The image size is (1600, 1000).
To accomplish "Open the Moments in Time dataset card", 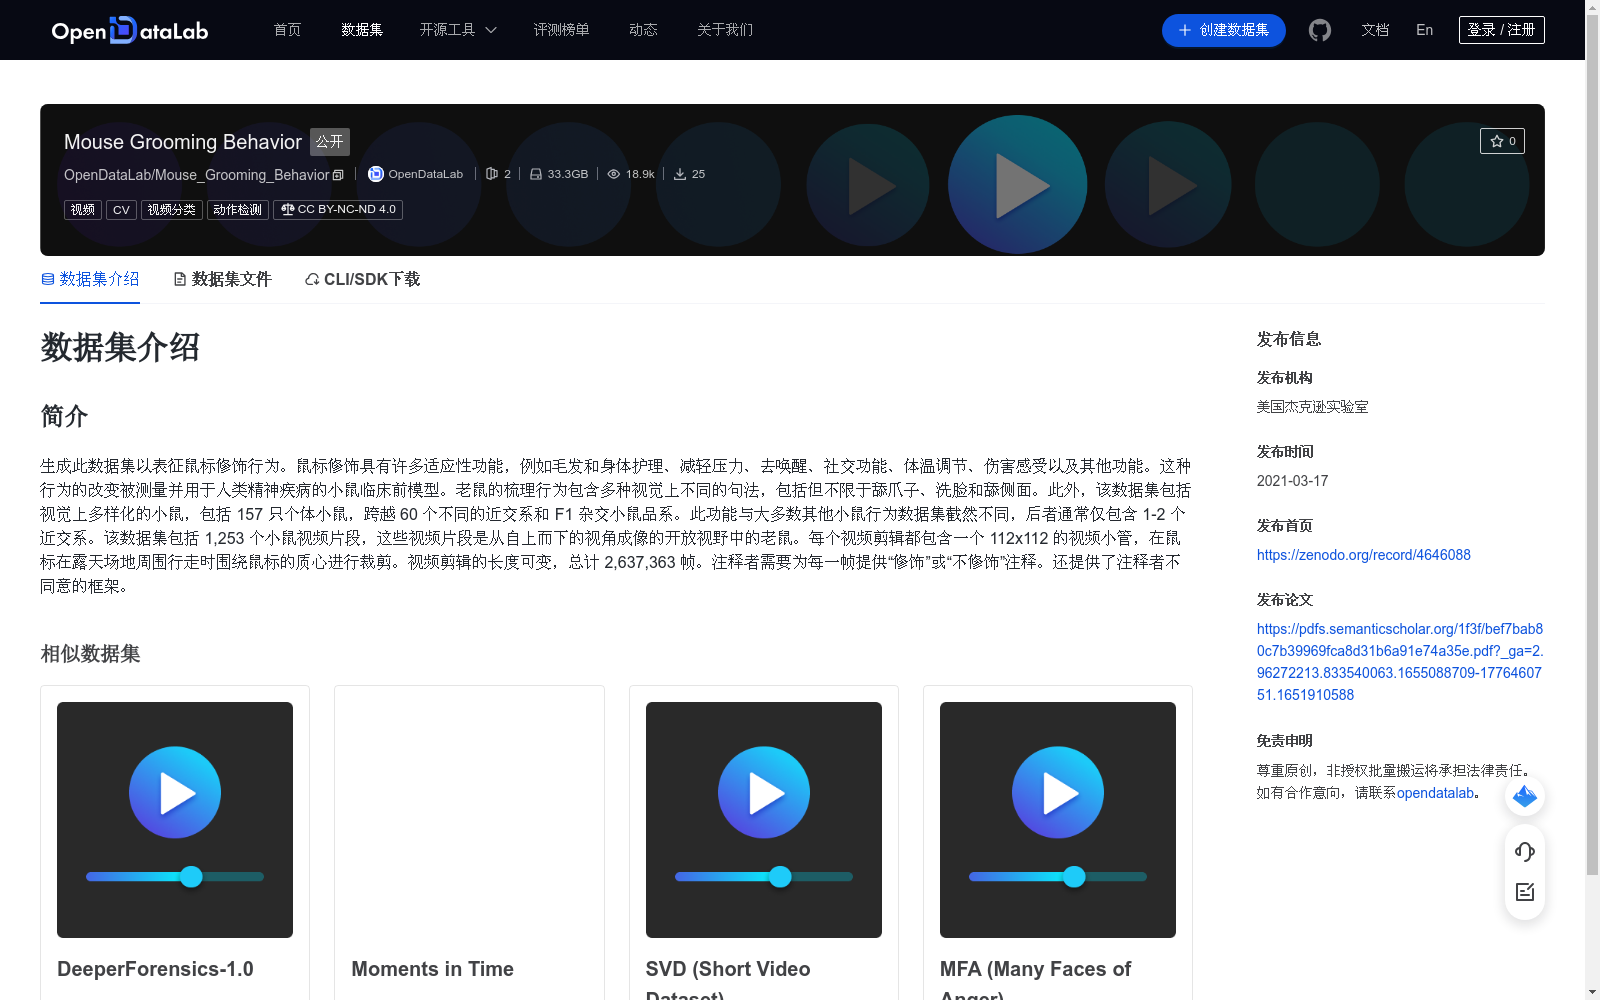I will [x=469, y=842].
